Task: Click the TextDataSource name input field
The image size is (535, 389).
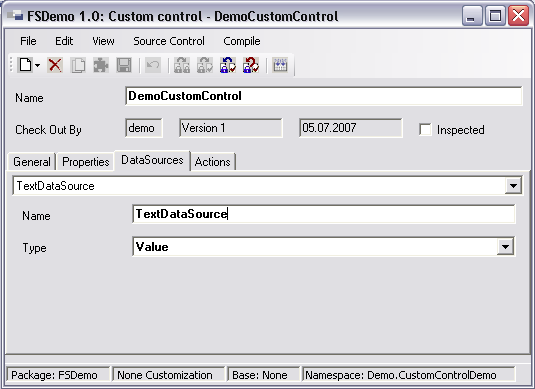Action: pos(323,214)
